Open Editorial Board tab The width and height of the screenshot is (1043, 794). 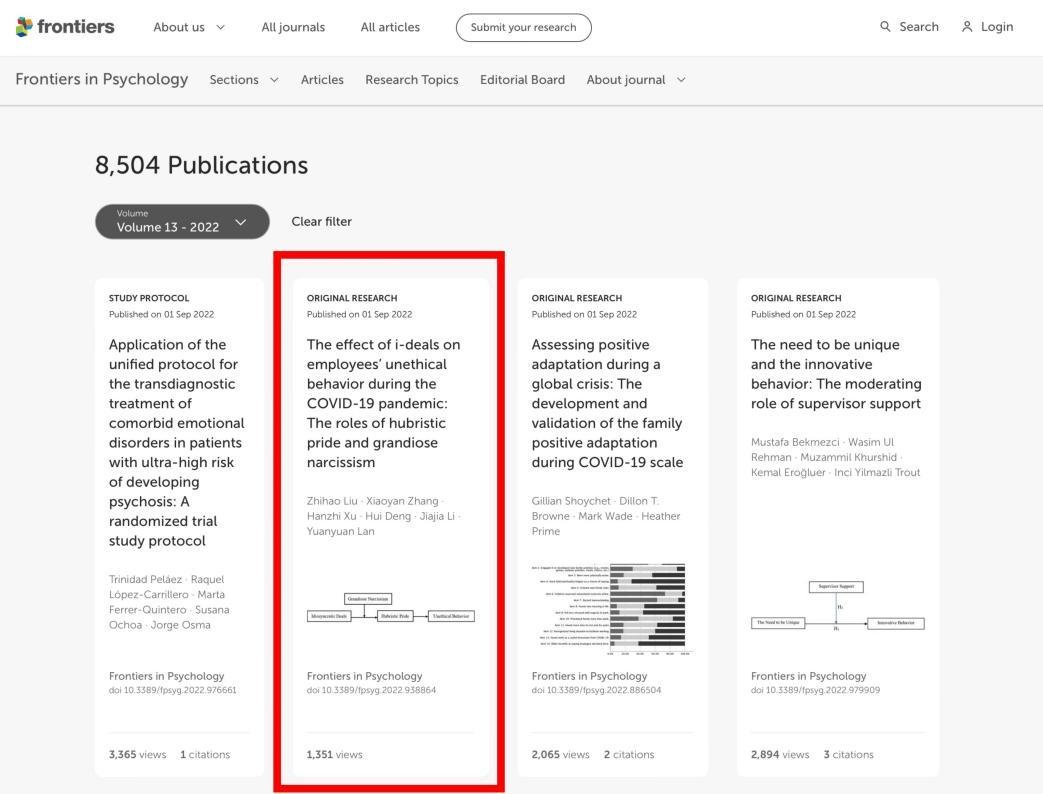(x=522, y=80)
